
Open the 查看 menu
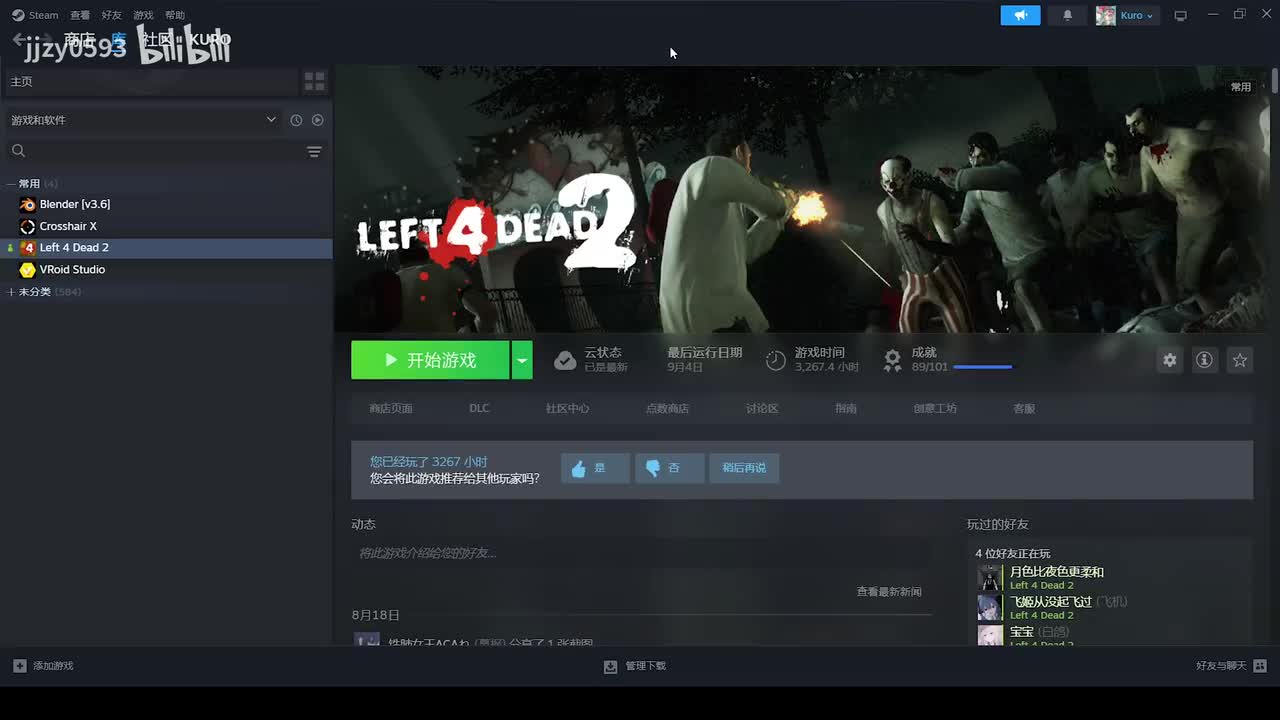coord(80,15)
